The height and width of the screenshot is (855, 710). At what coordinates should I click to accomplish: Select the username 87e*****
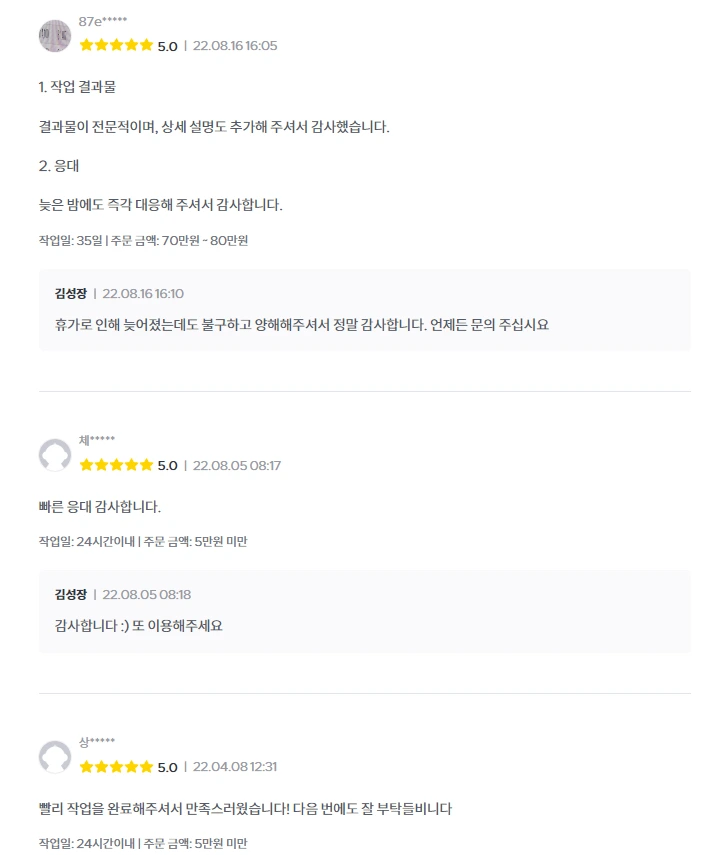[103, 21]
